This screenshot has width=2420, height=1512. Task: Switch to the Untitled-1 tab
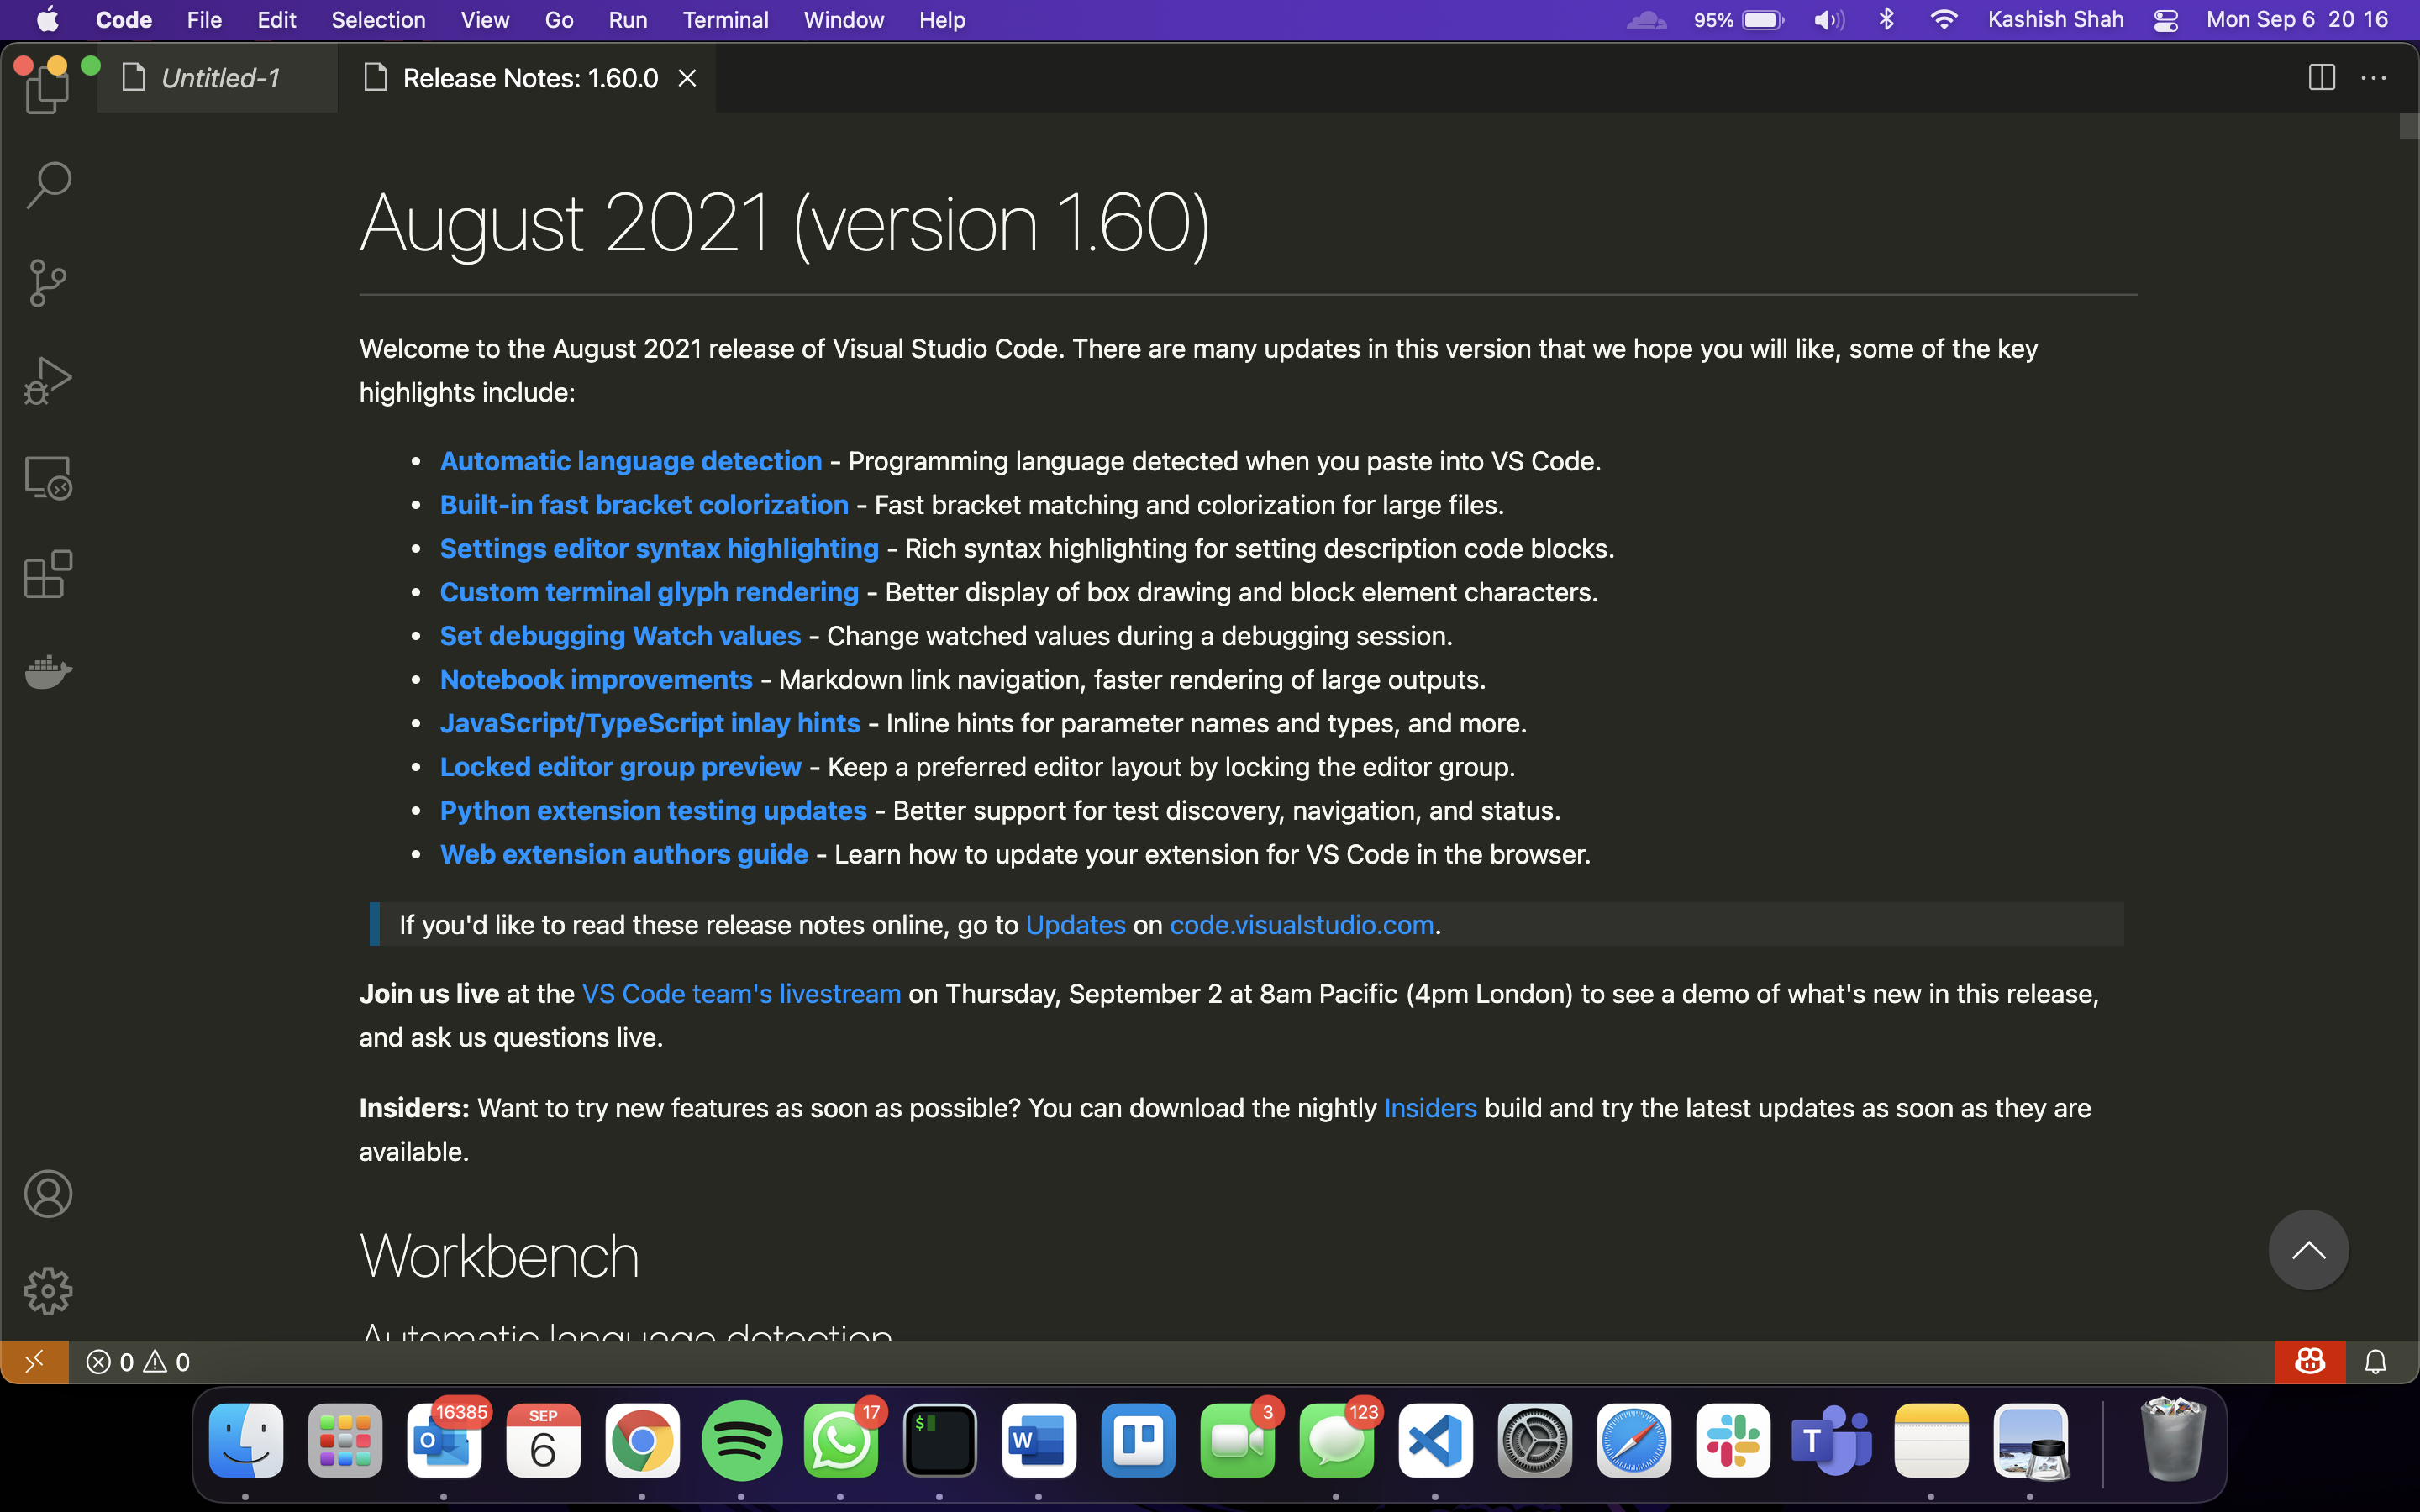pos(218,78)
